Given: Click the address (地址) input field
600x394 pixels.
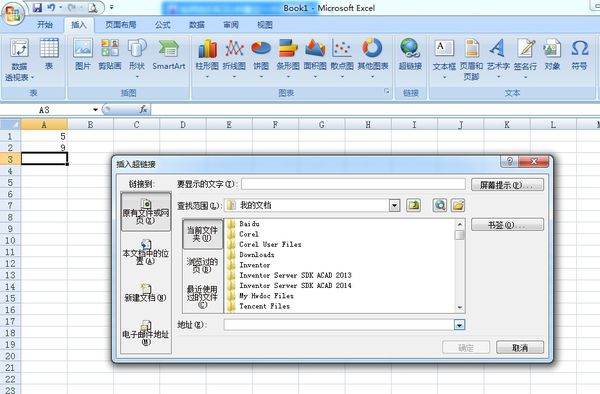Looking at the screenshot, I should 339,325.
